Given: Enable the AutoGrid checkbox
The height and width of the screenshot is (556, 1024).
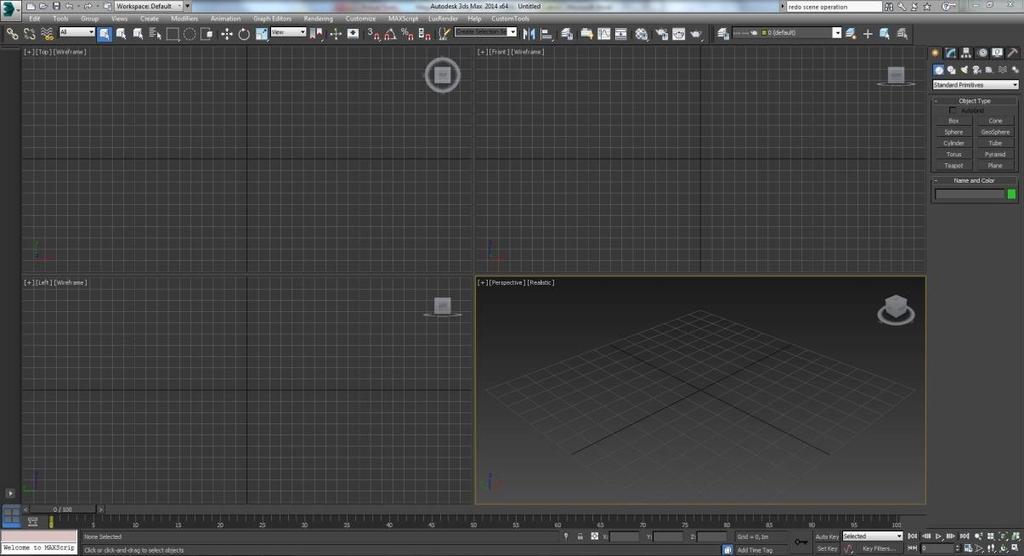Looking at the screenshot, I should click(x=952, y=110).
